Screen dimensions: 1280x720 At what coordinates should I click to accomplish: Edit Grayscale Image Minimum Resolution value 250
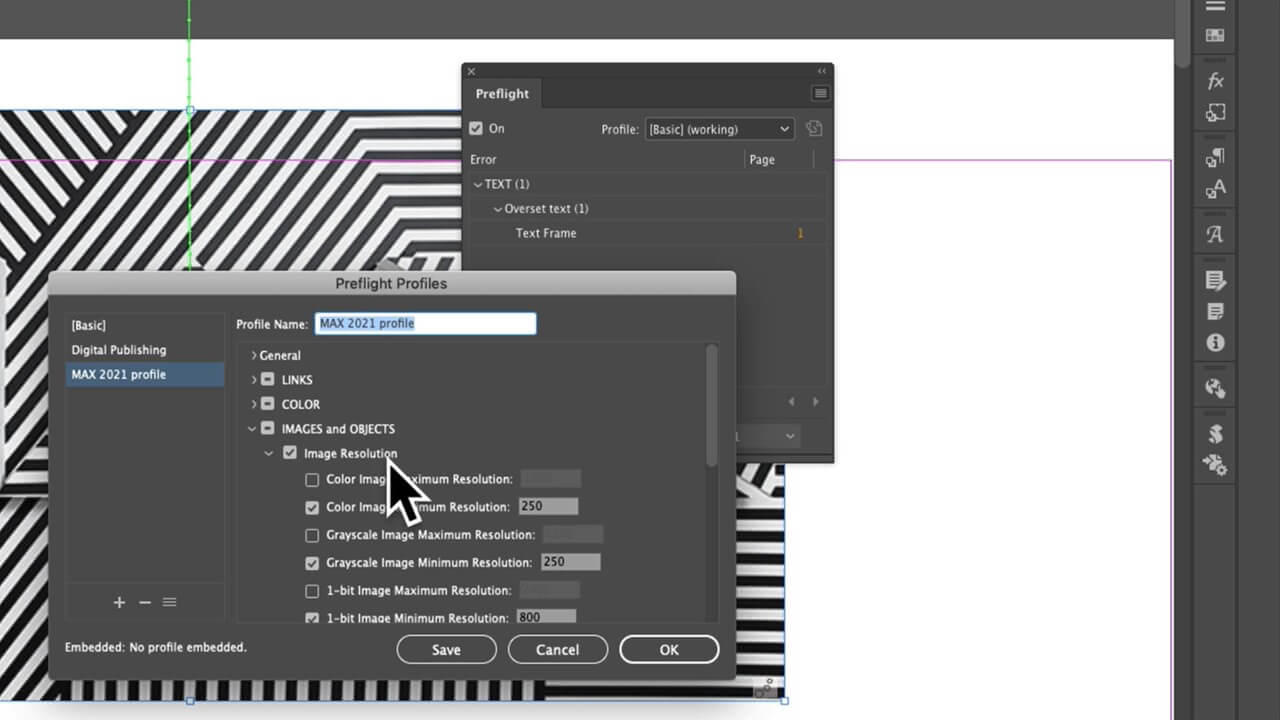click(x=570, y=562)
